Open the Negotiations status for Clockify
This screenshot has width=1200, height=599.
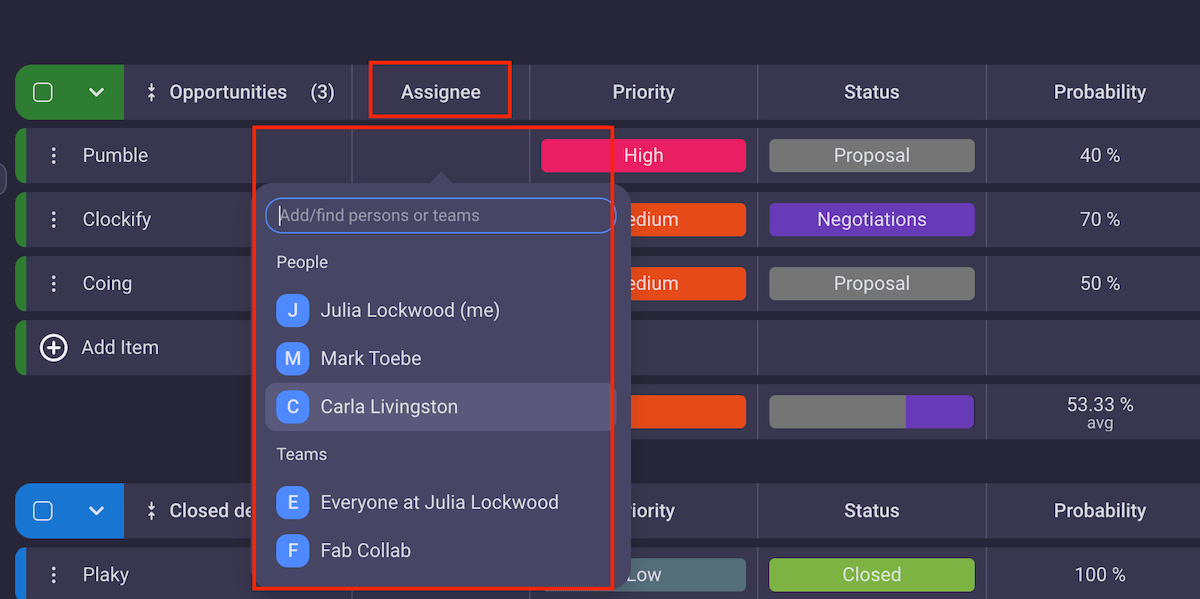click(x=871, y=220)
